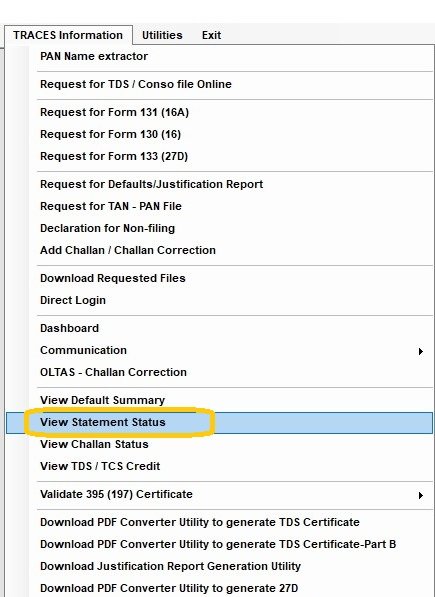The image size is (435, 597).
Task: Download PDF Converter Utility for TDS Certificate-Part B
Action: pyautogui.click(x=220, y=544)
